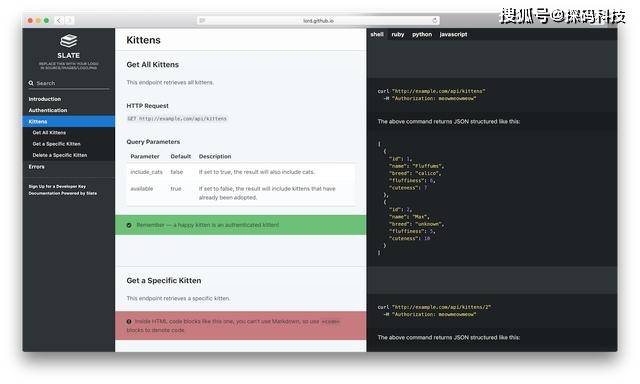Click the Parameter column header
The width and height of the screenshot is (640, 384).
(145, 156)
